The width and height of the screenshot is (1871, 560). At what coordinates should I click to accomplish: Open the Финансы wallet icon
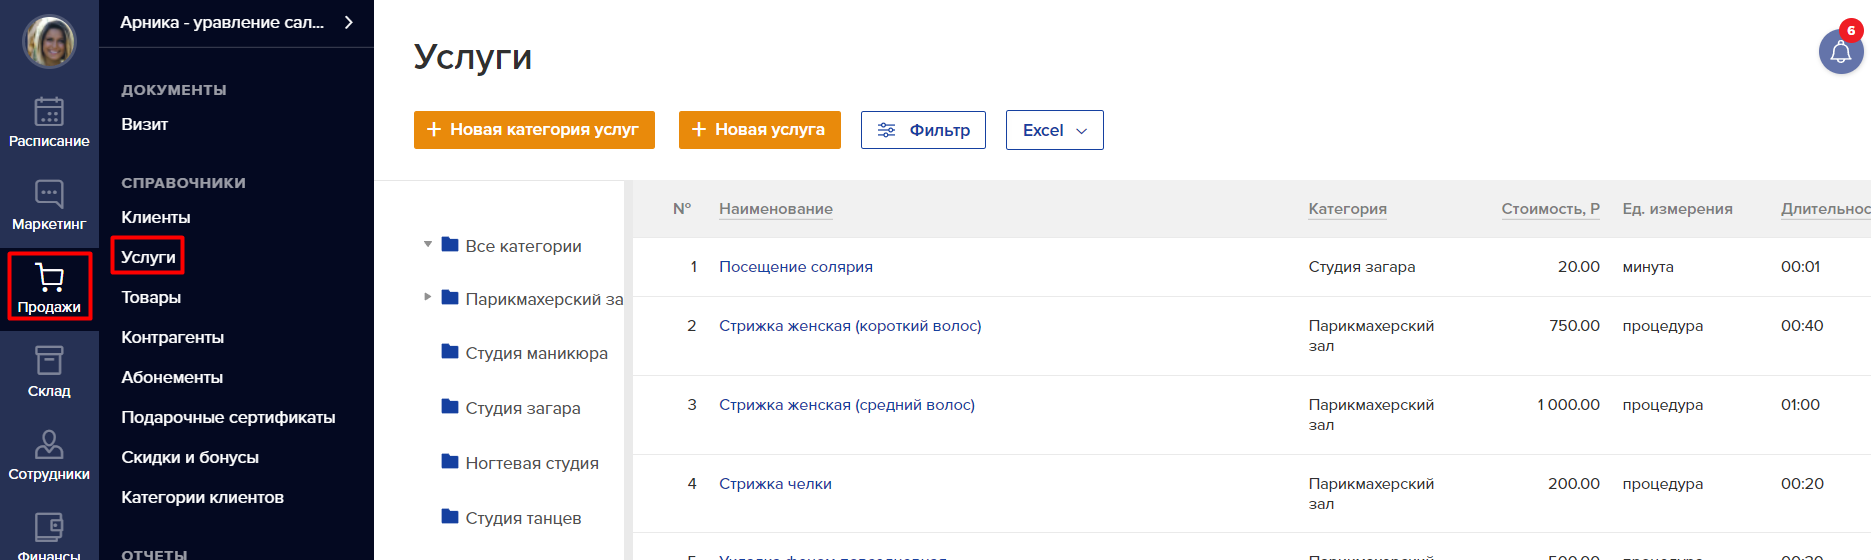pyautogui.click(x=49, y=527)
